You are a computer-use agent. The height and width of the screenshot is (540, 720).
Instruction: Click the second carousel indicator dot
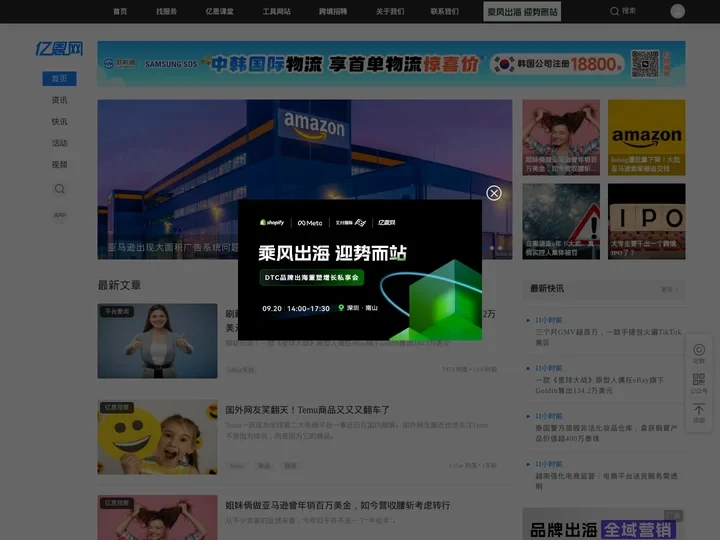tap(492, 248)
